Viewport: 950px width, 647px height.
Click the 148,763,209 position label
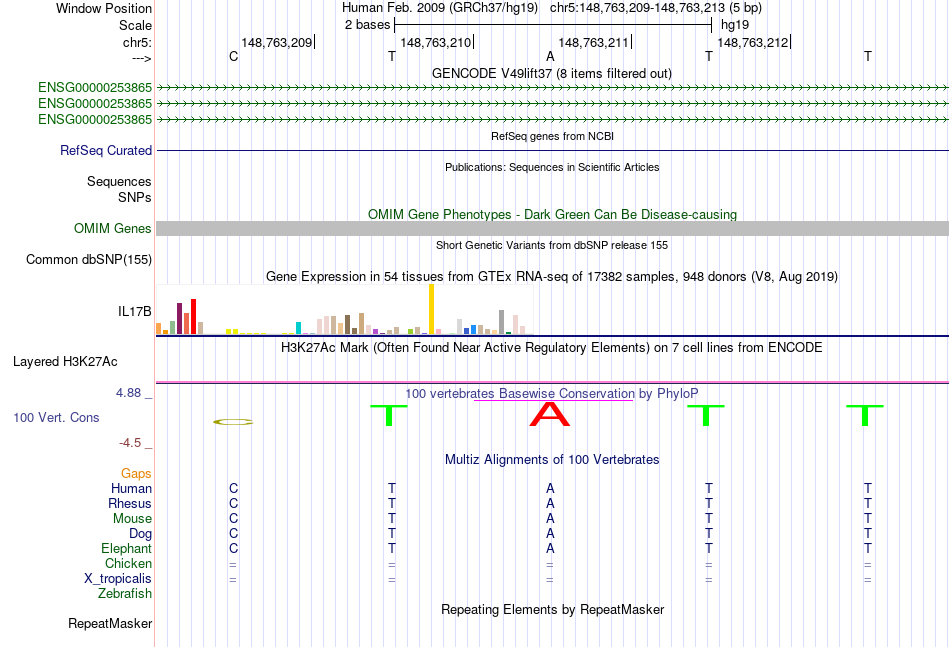point(276,42)
